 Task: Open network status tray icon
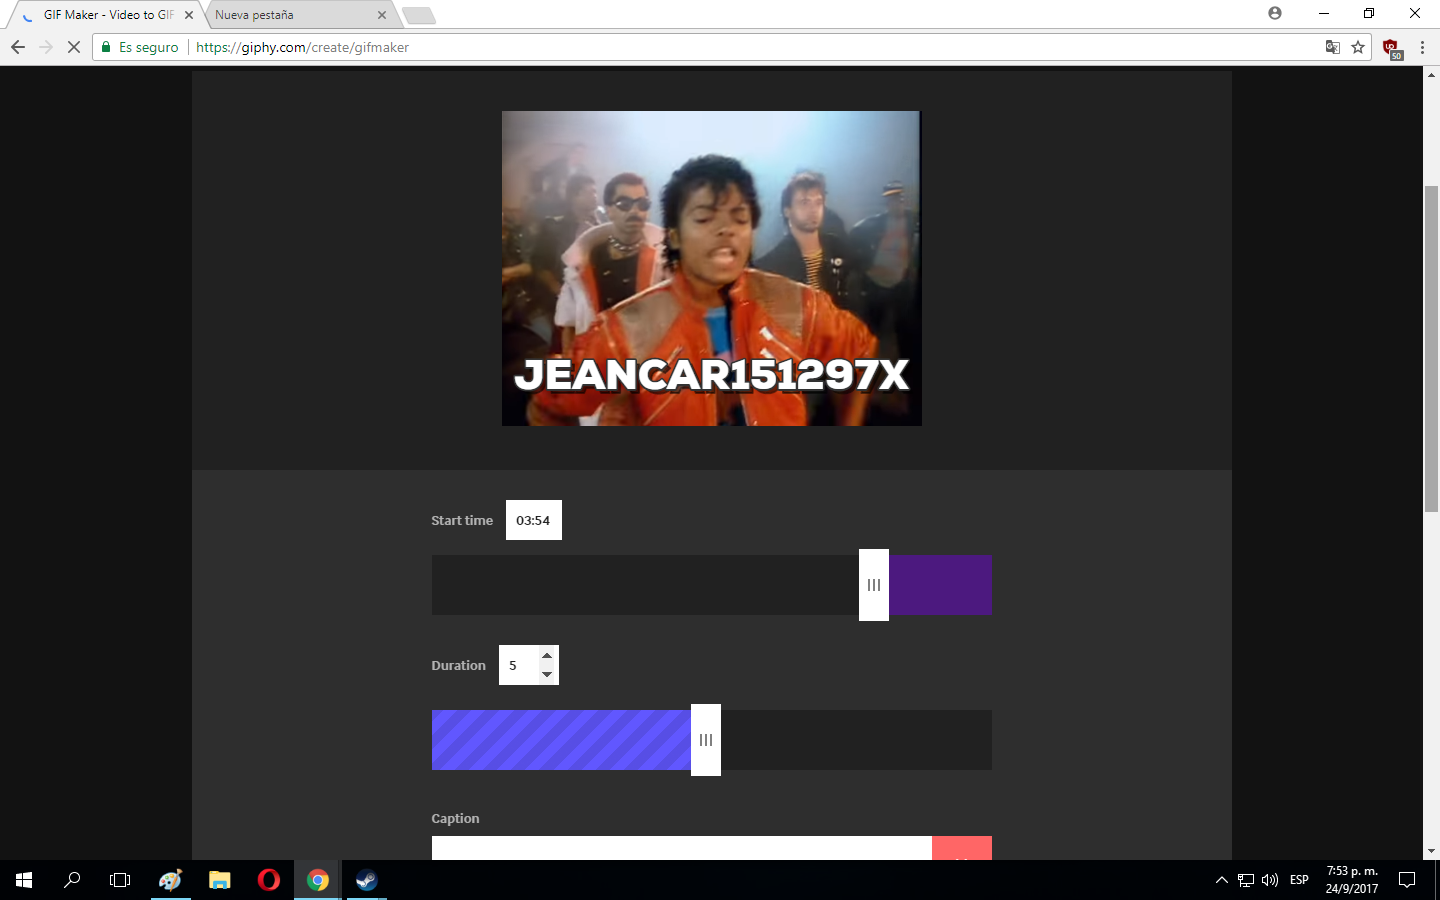[x=1246, y=880]
